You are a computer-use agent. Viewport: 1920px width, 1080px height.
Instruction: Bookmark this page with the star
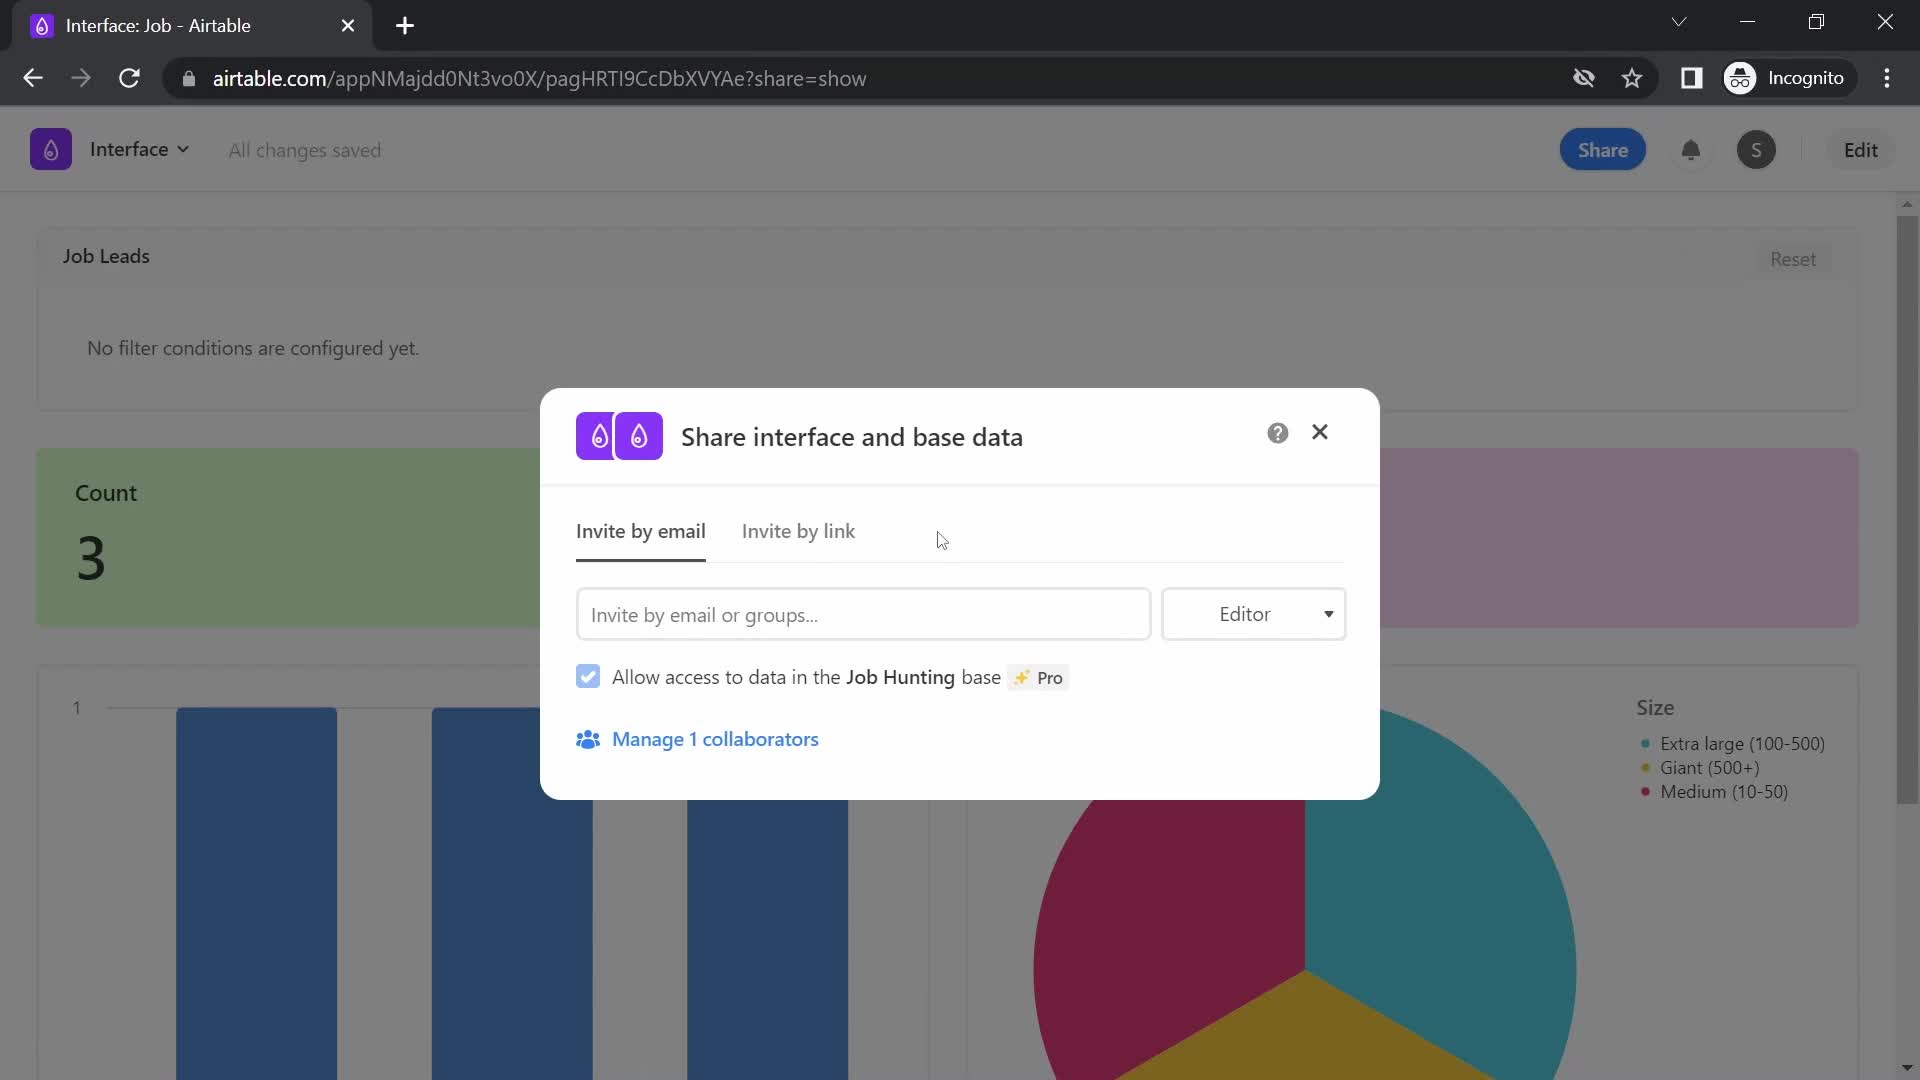[x=1632, y=78]
